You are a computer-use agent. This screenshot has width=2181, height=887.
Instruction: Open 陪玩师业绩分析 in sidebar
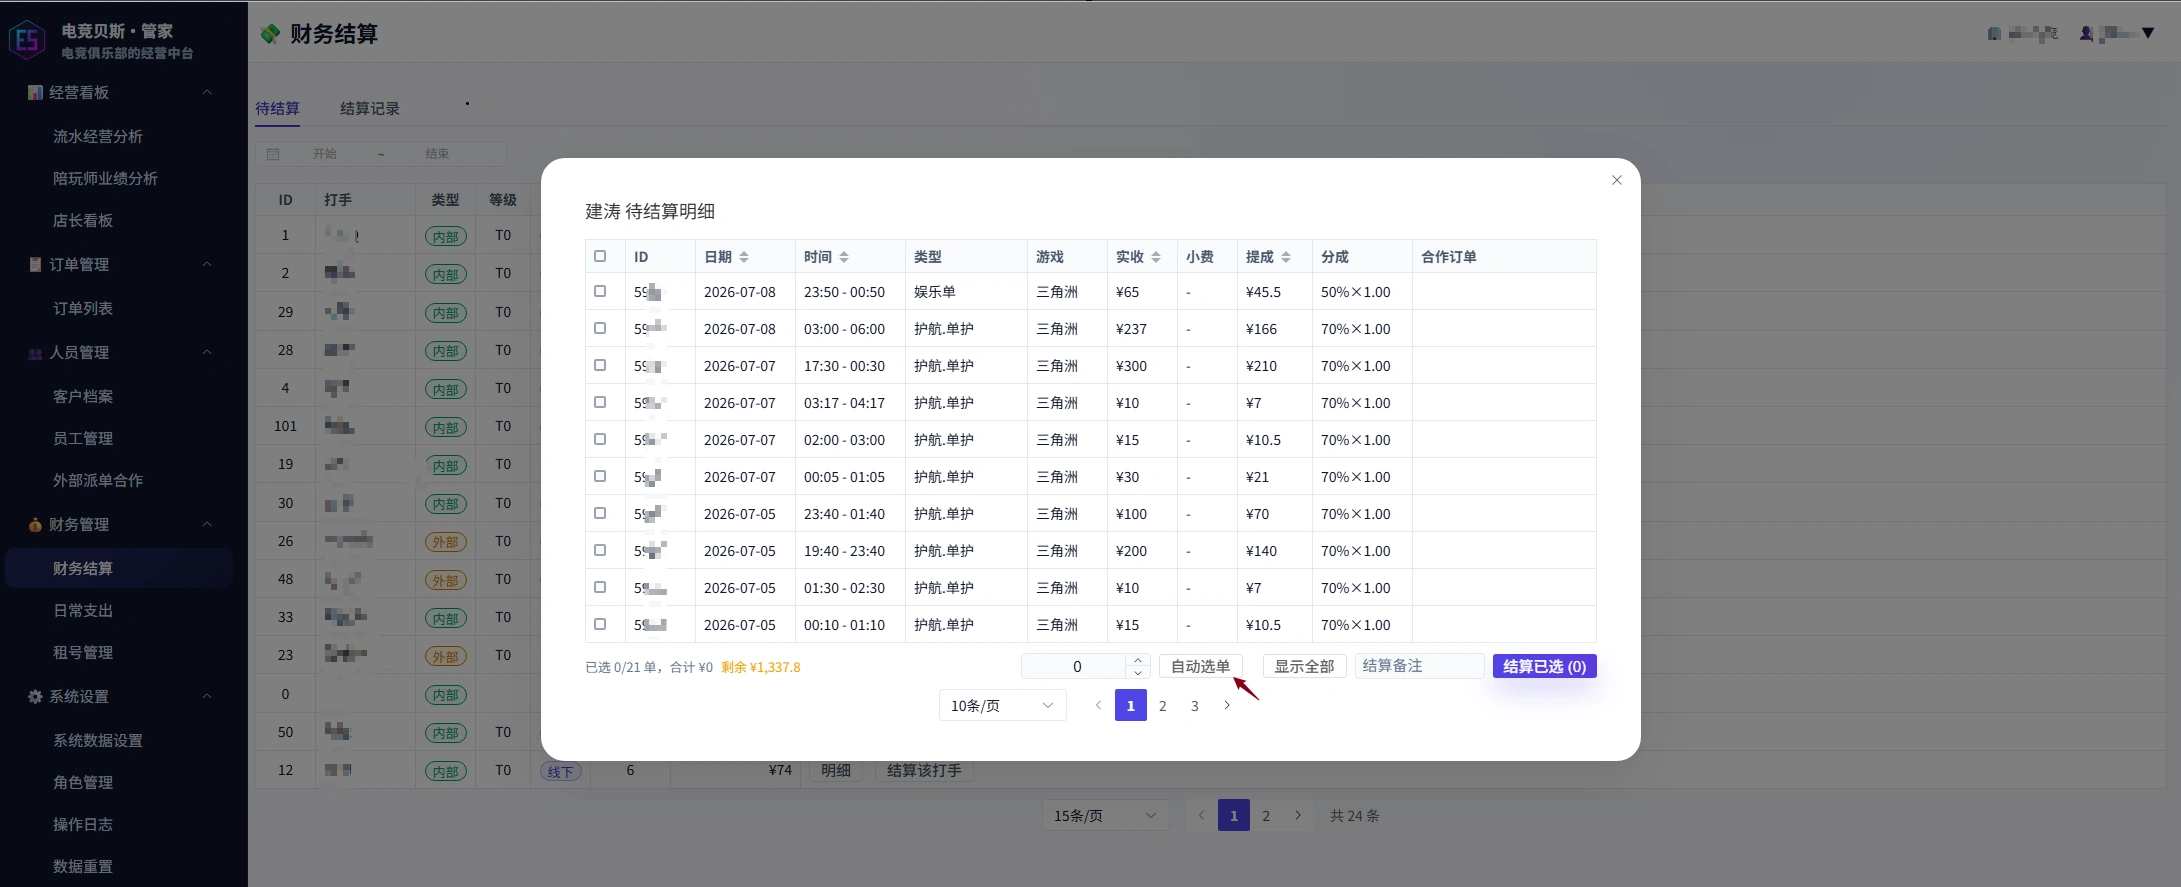click(105, 178)
